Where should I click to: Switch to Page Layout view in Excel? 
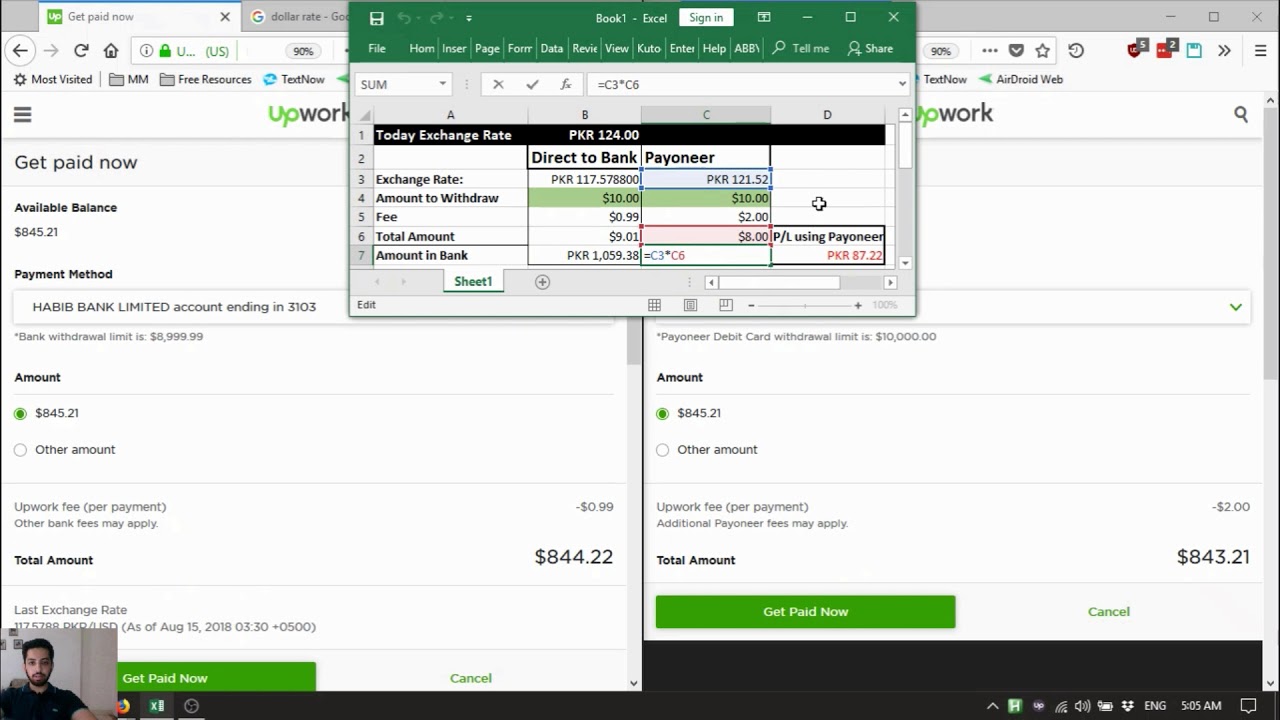tap(690, 305)
